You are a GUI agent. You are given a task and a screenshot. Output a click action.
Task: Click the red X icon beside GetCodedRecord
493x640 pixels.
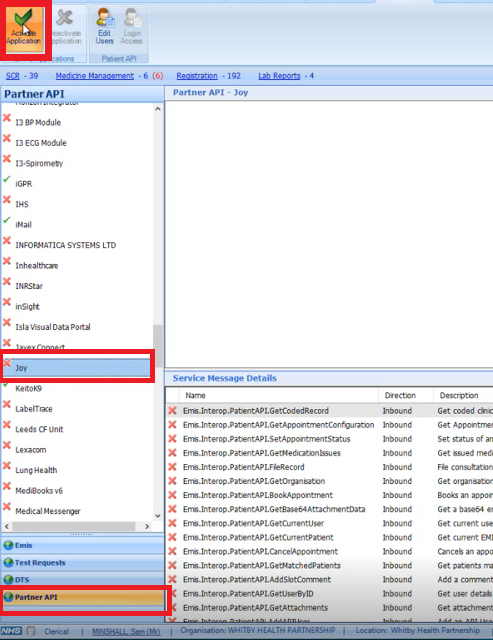(x=173, y=411)
